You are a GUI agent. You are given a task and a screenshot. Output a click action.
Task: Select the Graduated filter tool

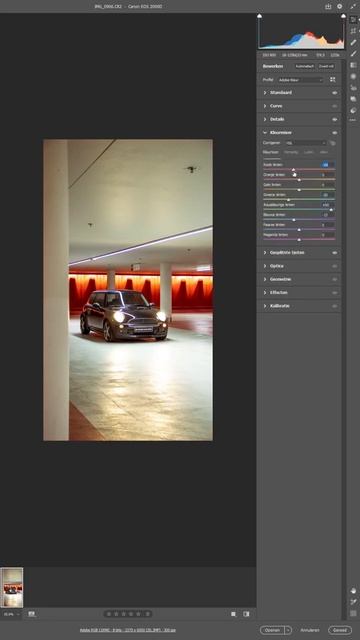click(x=353, y=65)
